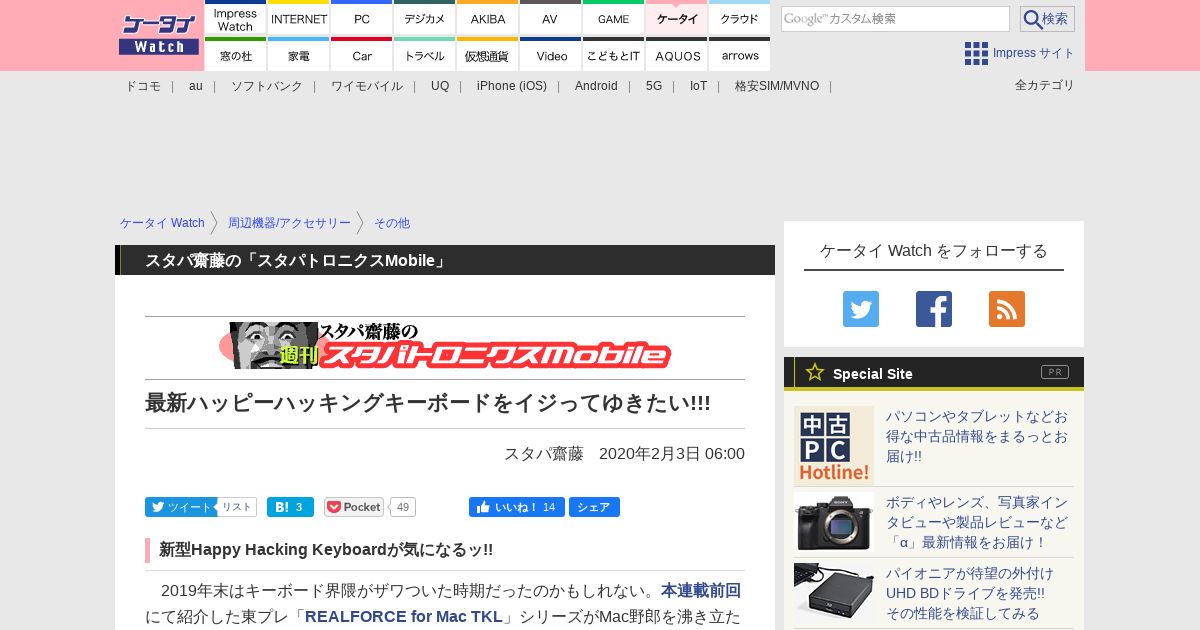This screenshot has width=1200, height=630.
Task: Open the AQUOS tab
Action: coord(676,54)
